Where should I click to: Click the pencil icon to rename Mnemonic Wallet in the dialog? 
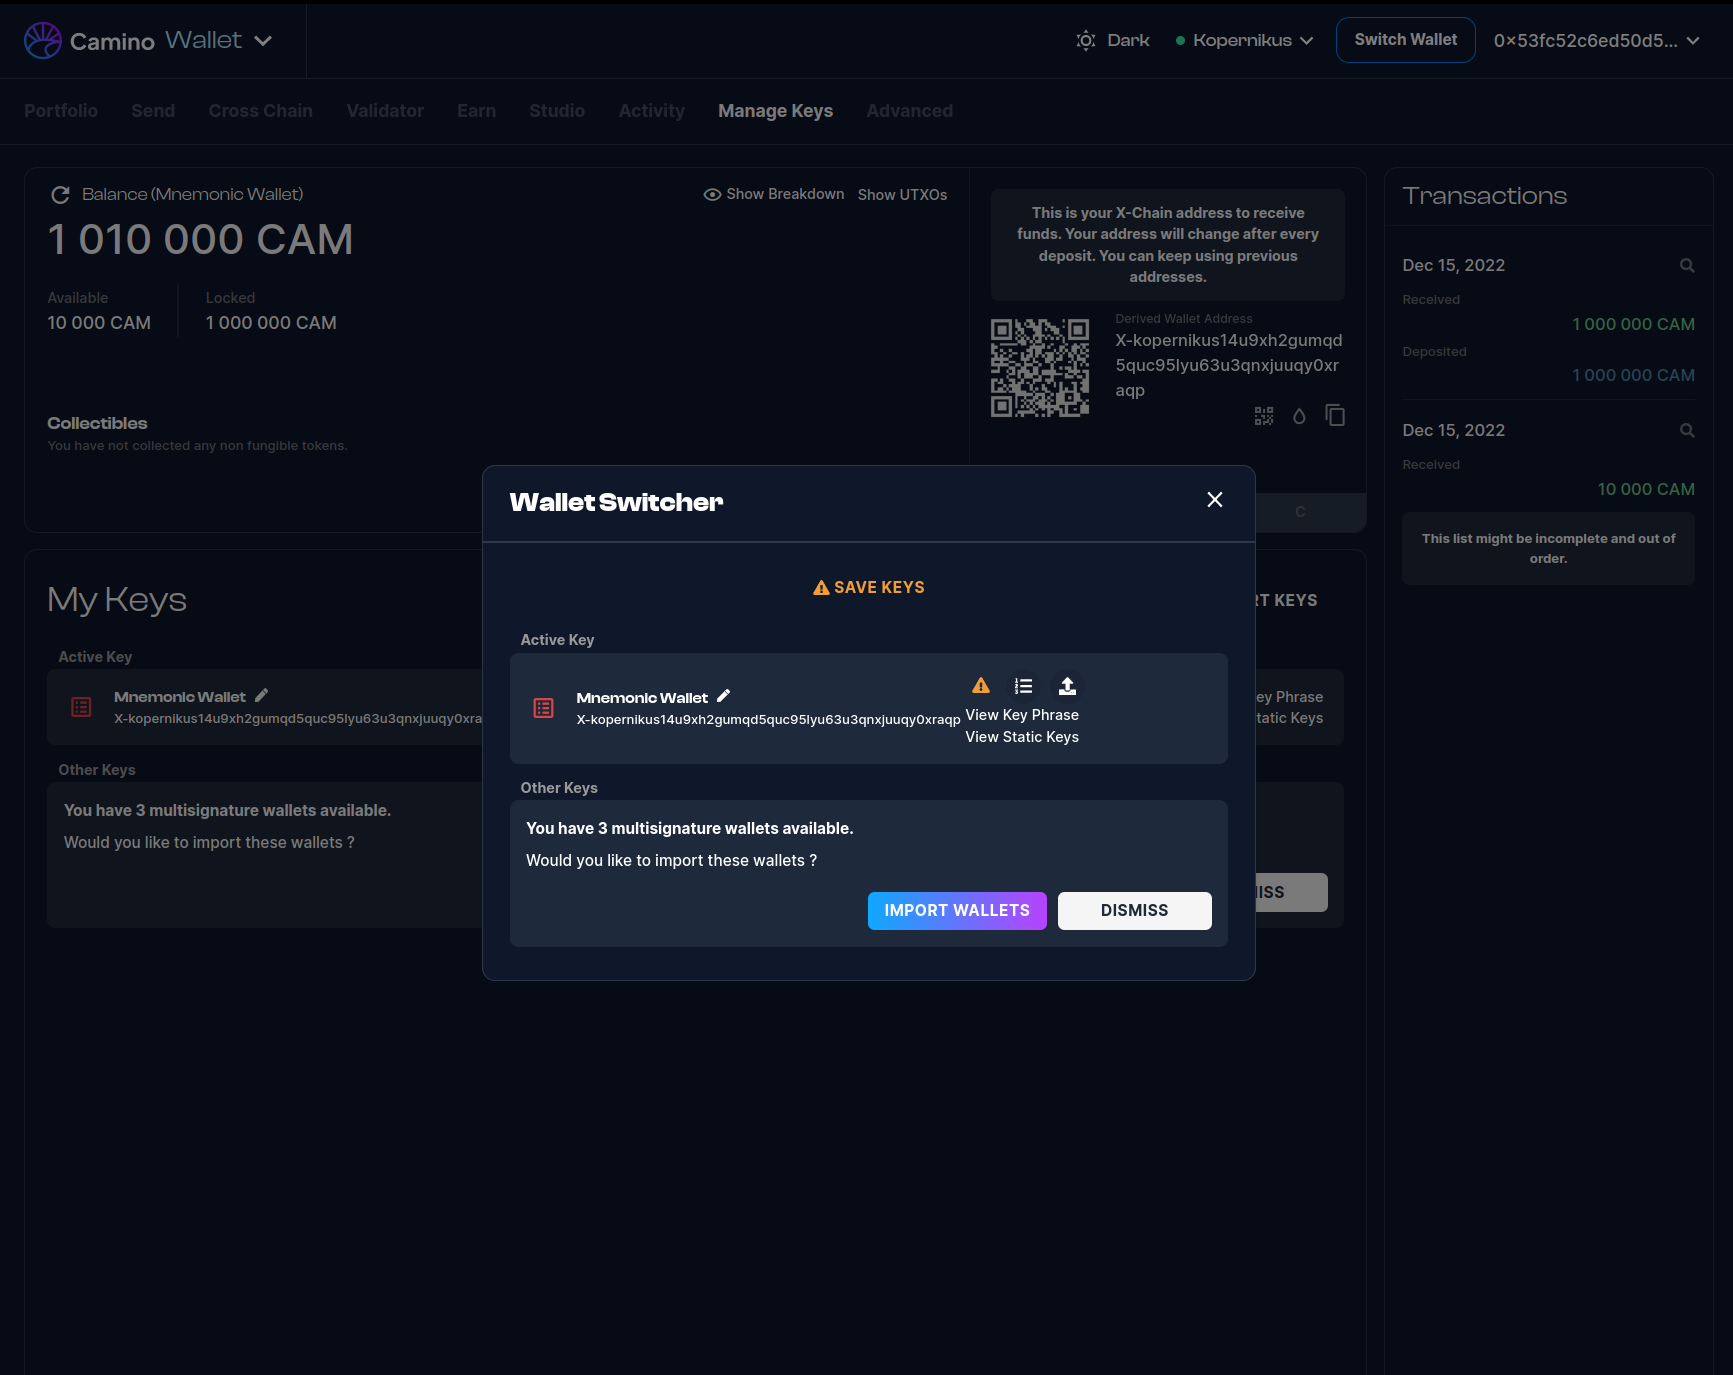pos(723,696)
